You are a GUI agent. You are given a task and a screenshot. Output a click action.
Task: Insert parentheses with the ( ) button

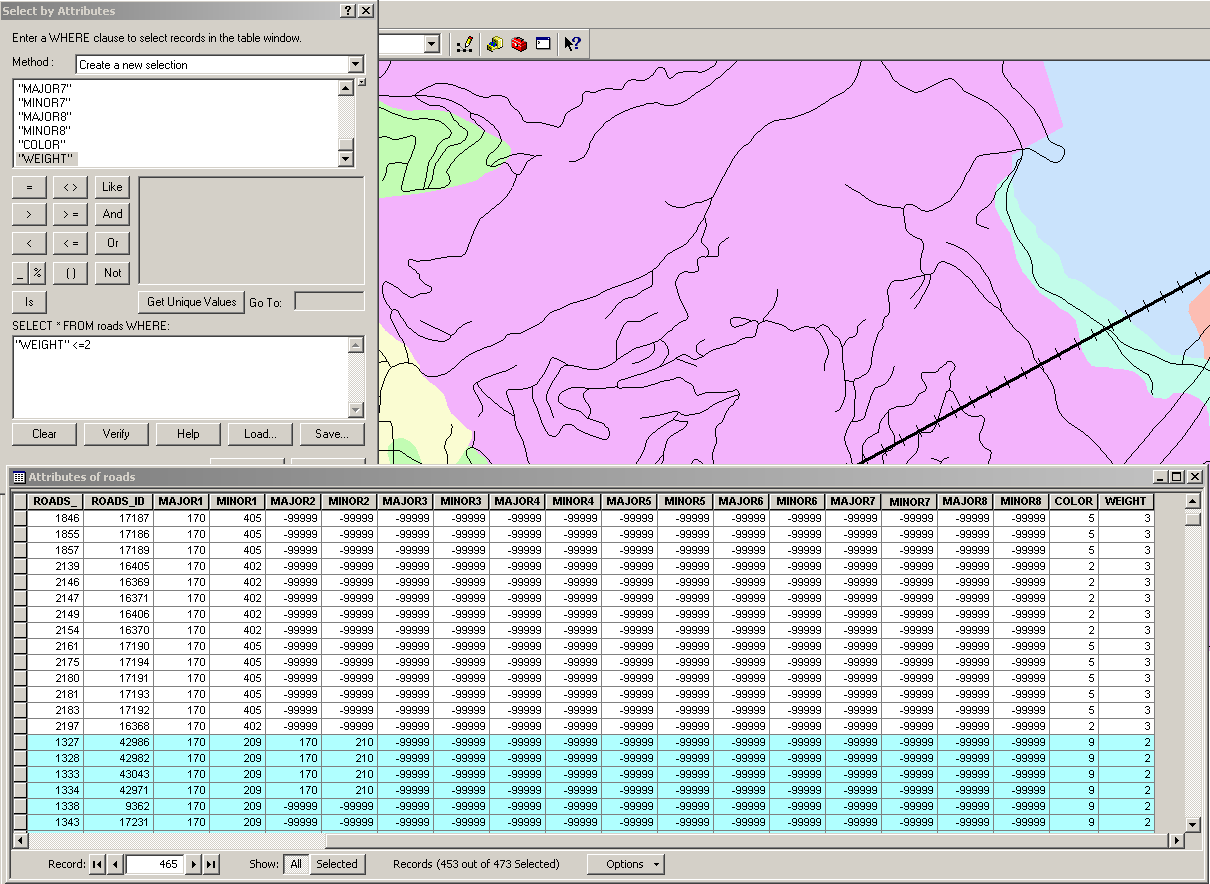click(x=70, y=272)
